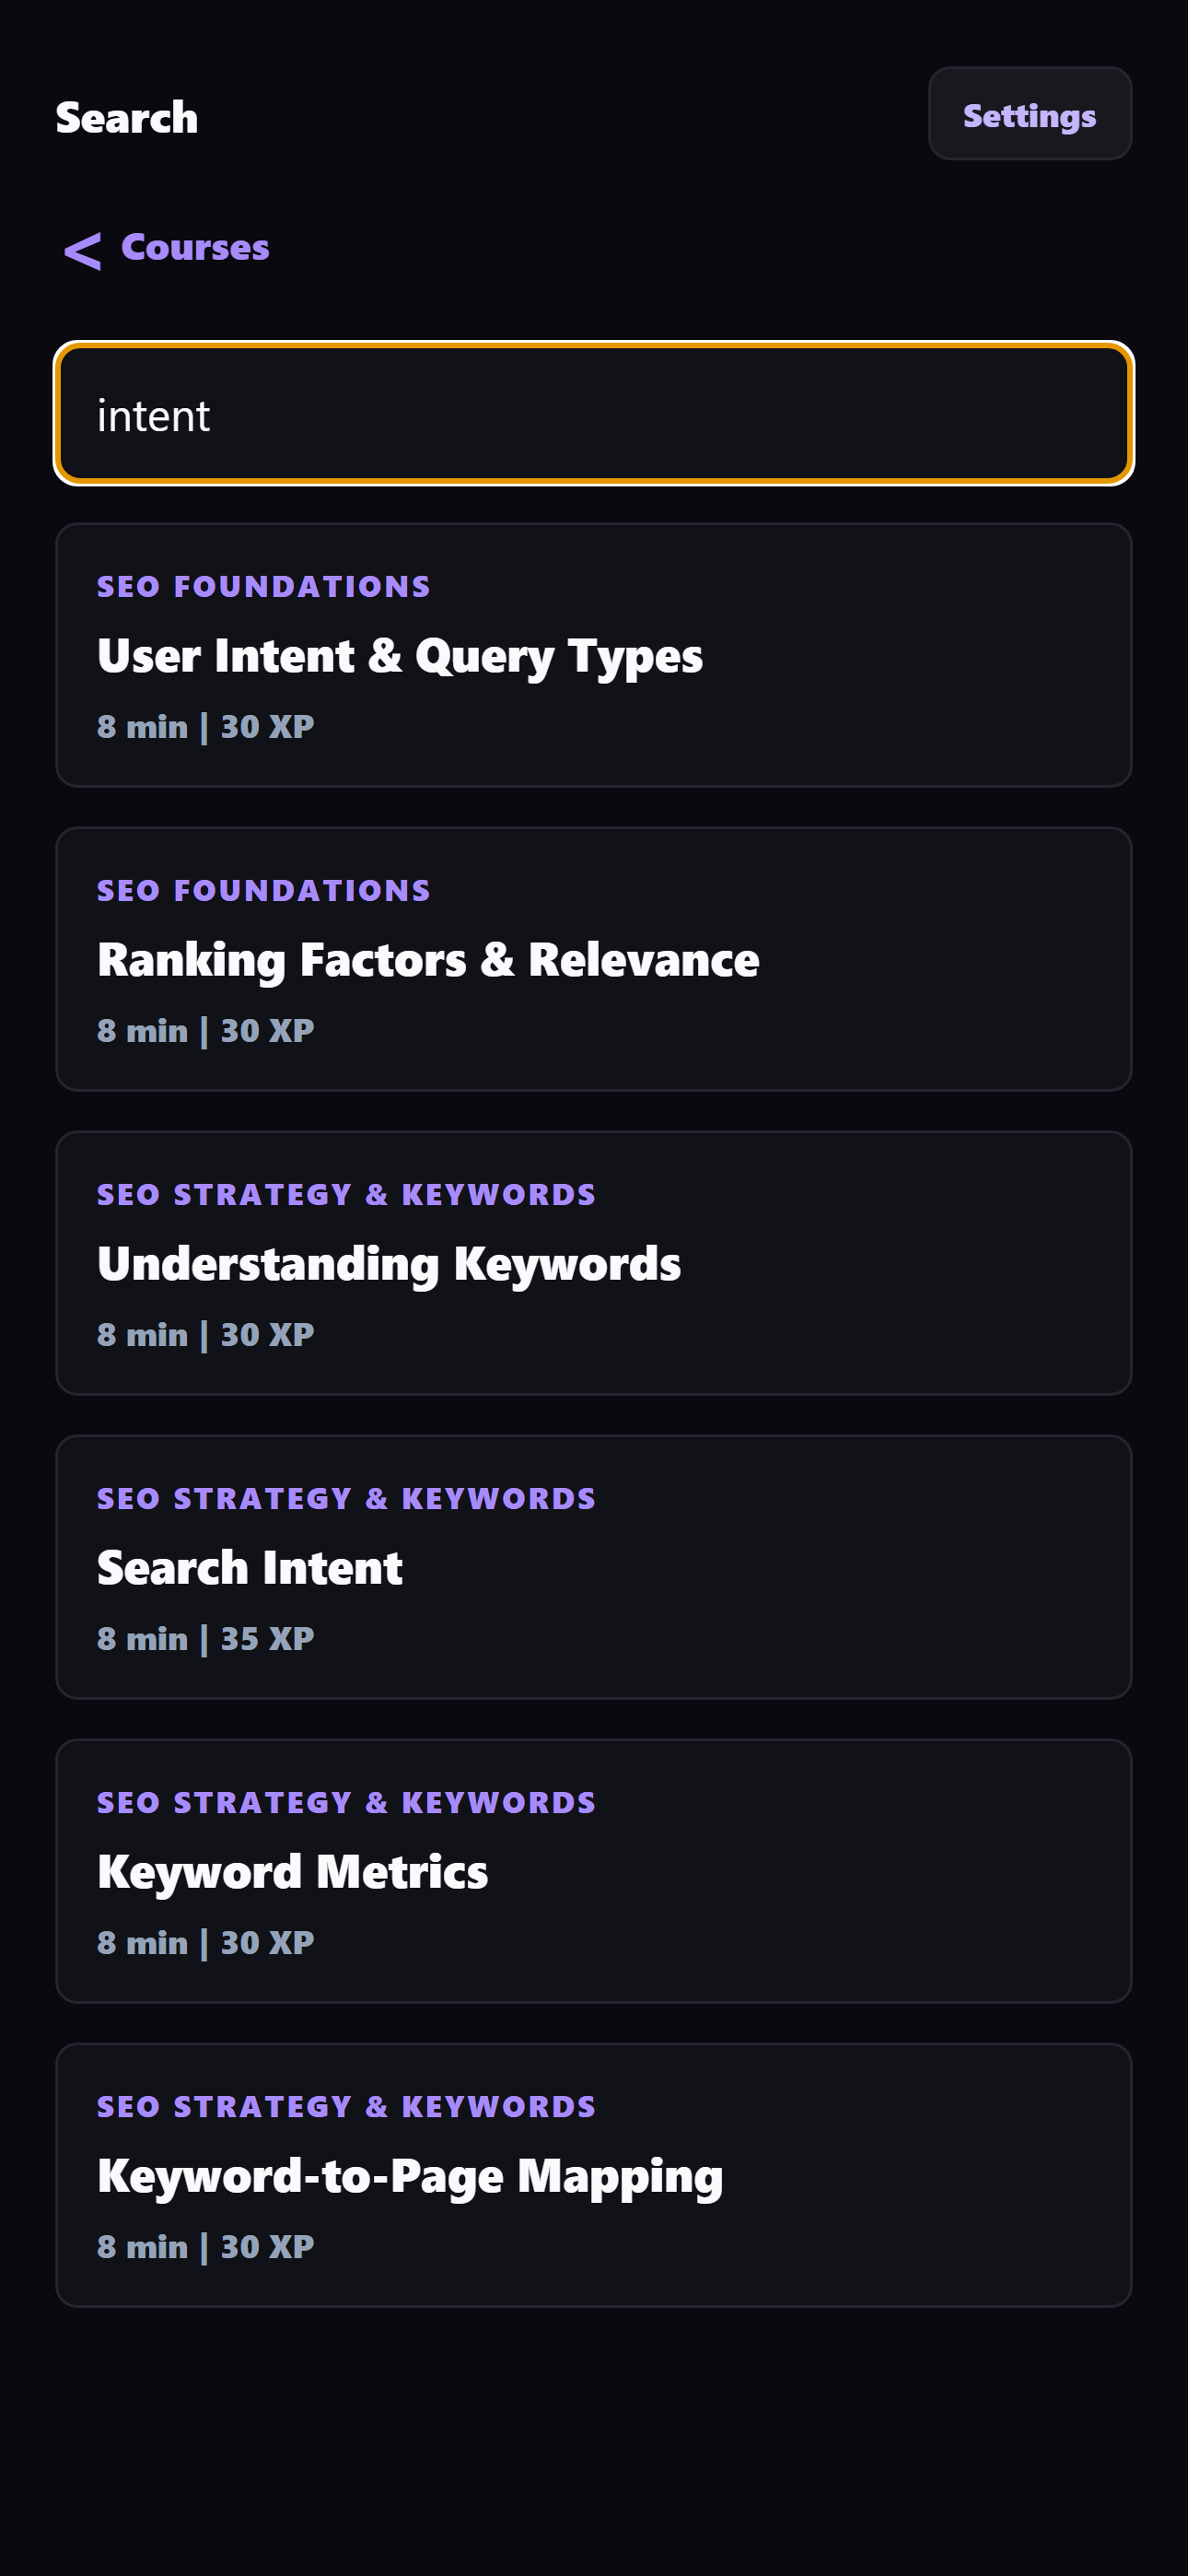Click the SEO FOUNDATIONS label on Ranking Factors card
The height and width of the screenshot is (2576, 1188).
(x=263, y=889)
